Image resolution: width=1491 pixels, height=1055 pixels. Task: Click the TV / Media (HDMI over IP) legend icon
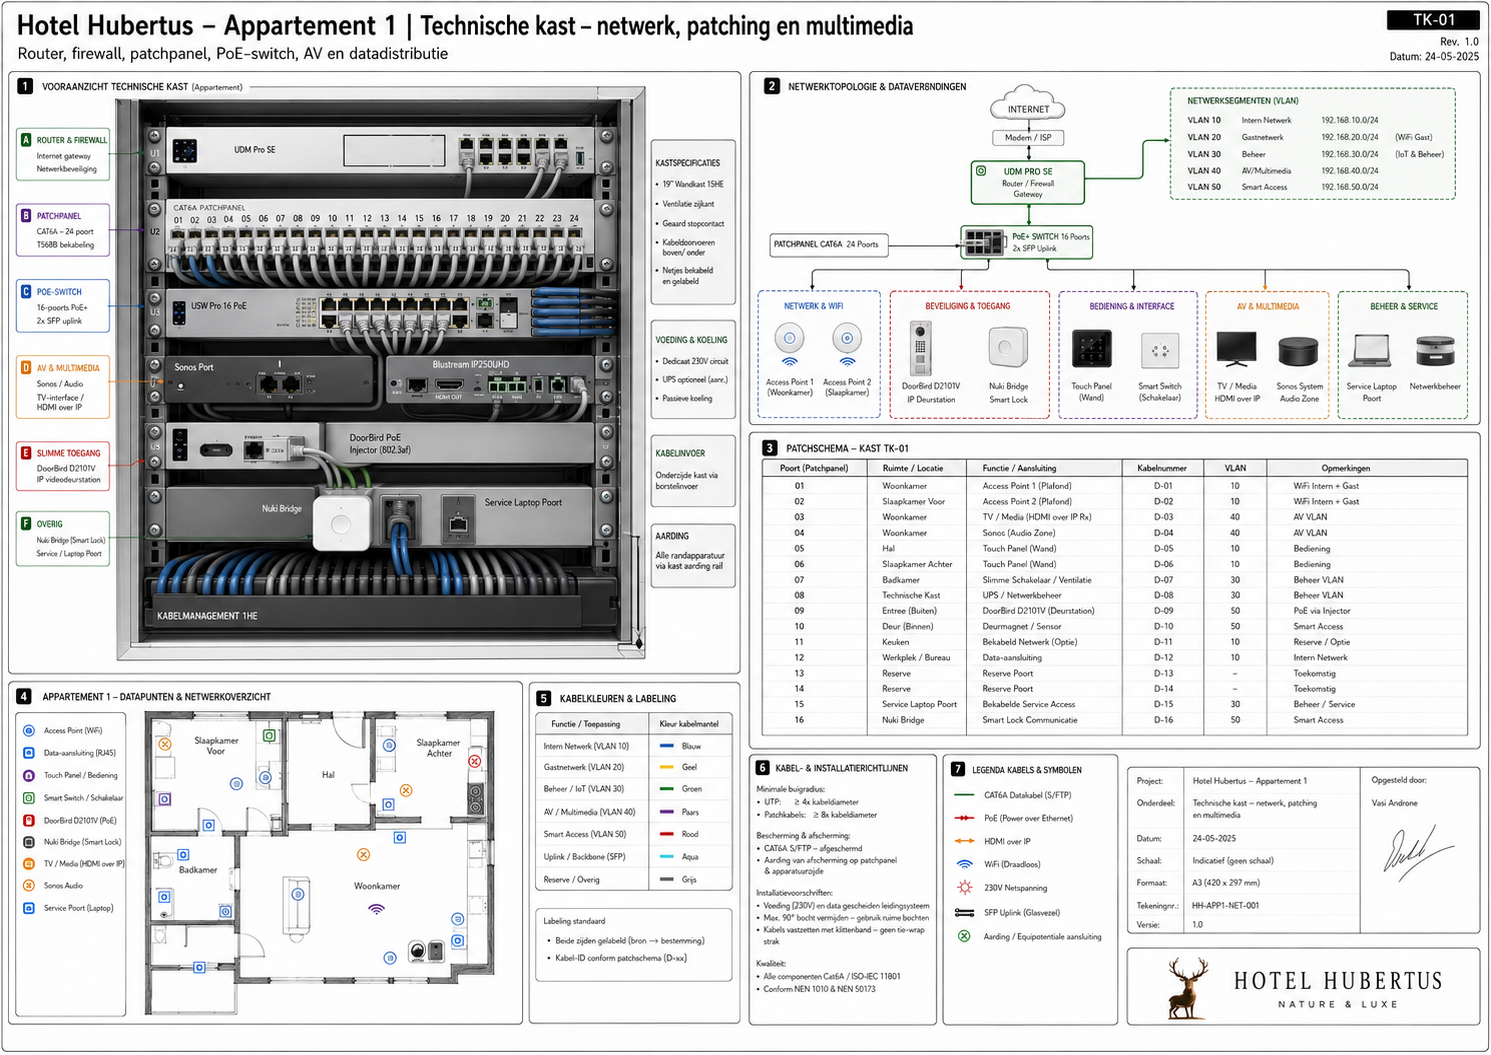(x=29, y=864)
